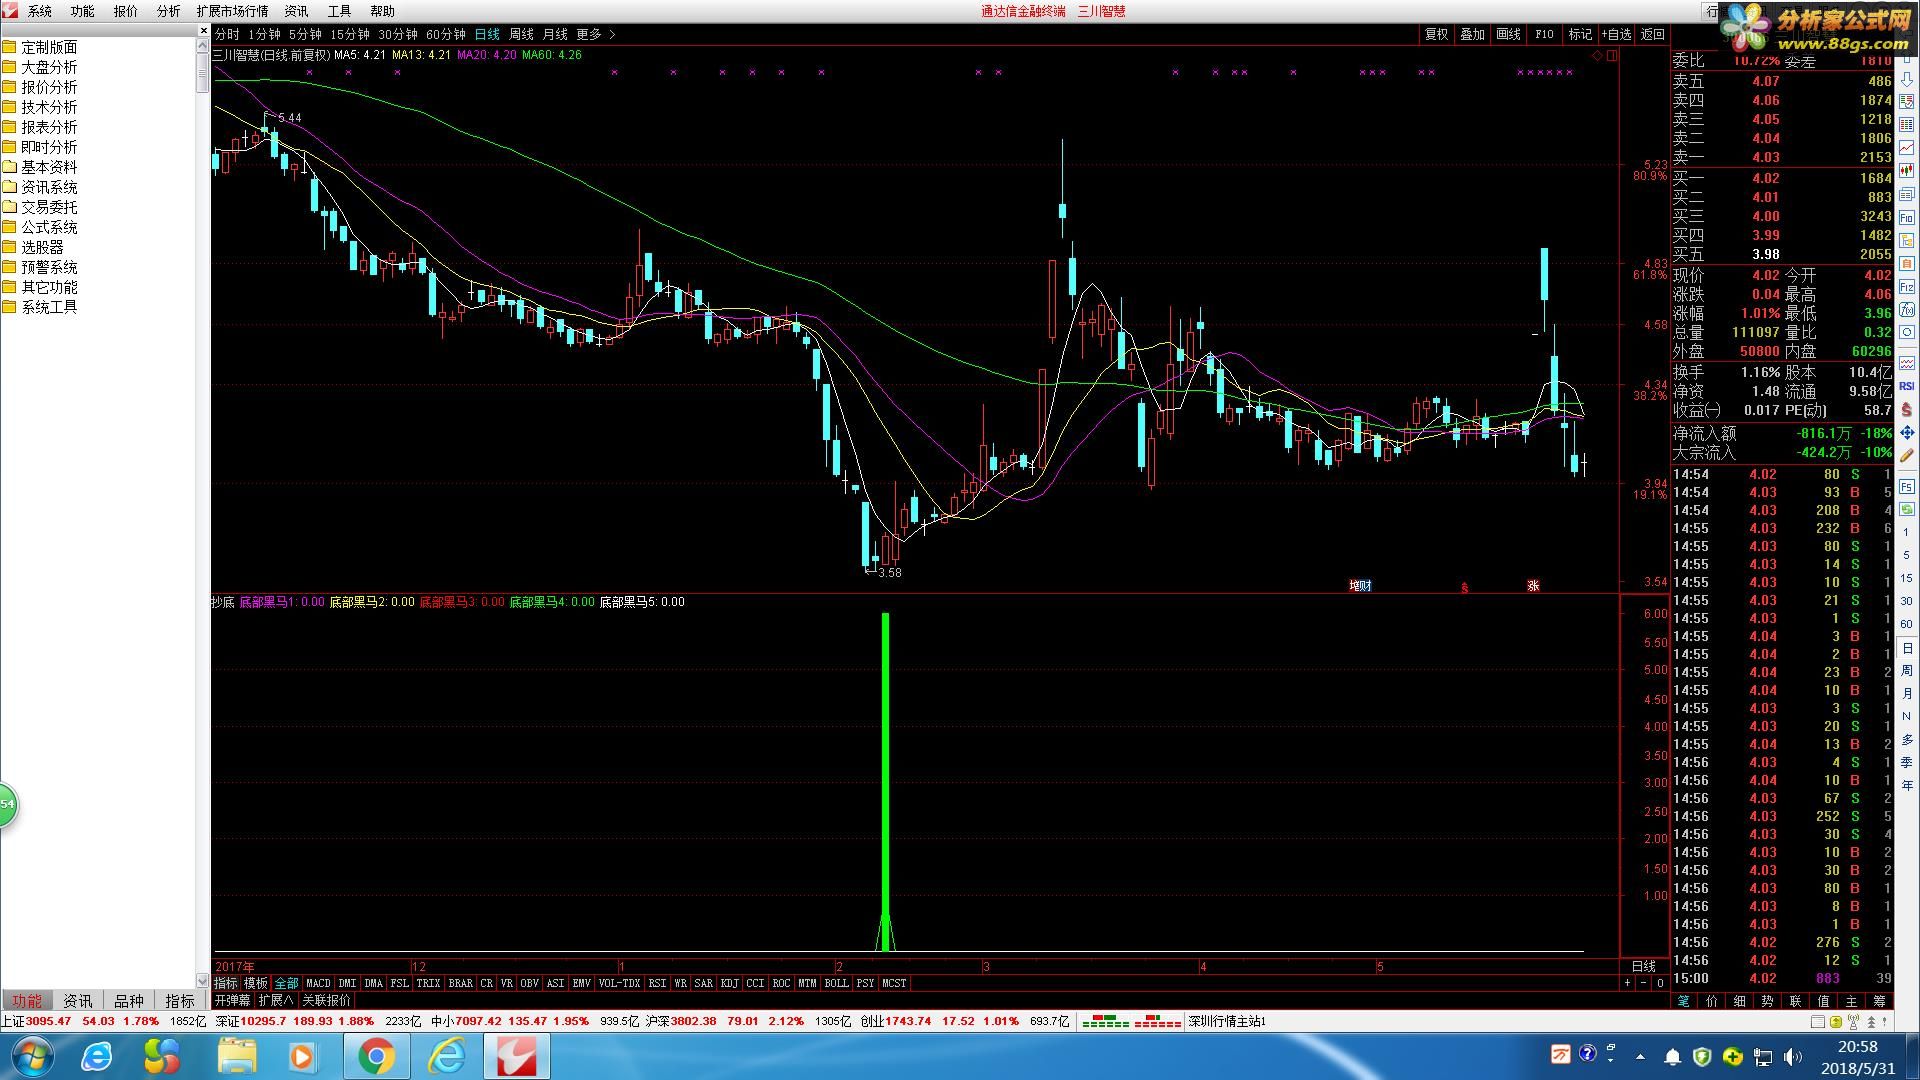Click the F5 icon in right toolbar
This screenshot has height=1080, width=1920.
point(1907,486)
